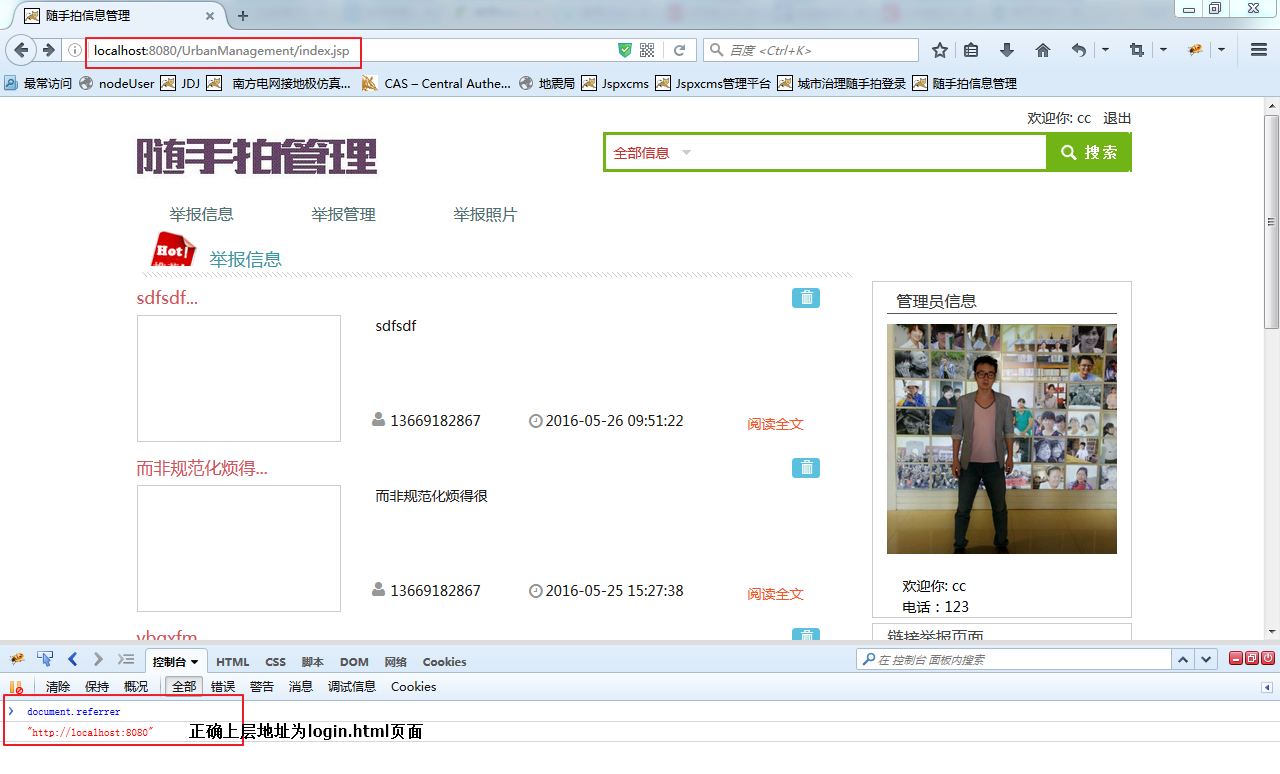Open the CAS – Central Authe... bookmark
The width and height of the screenshot is (1280, 774).
pyautogui.click(x=436, y=84)
